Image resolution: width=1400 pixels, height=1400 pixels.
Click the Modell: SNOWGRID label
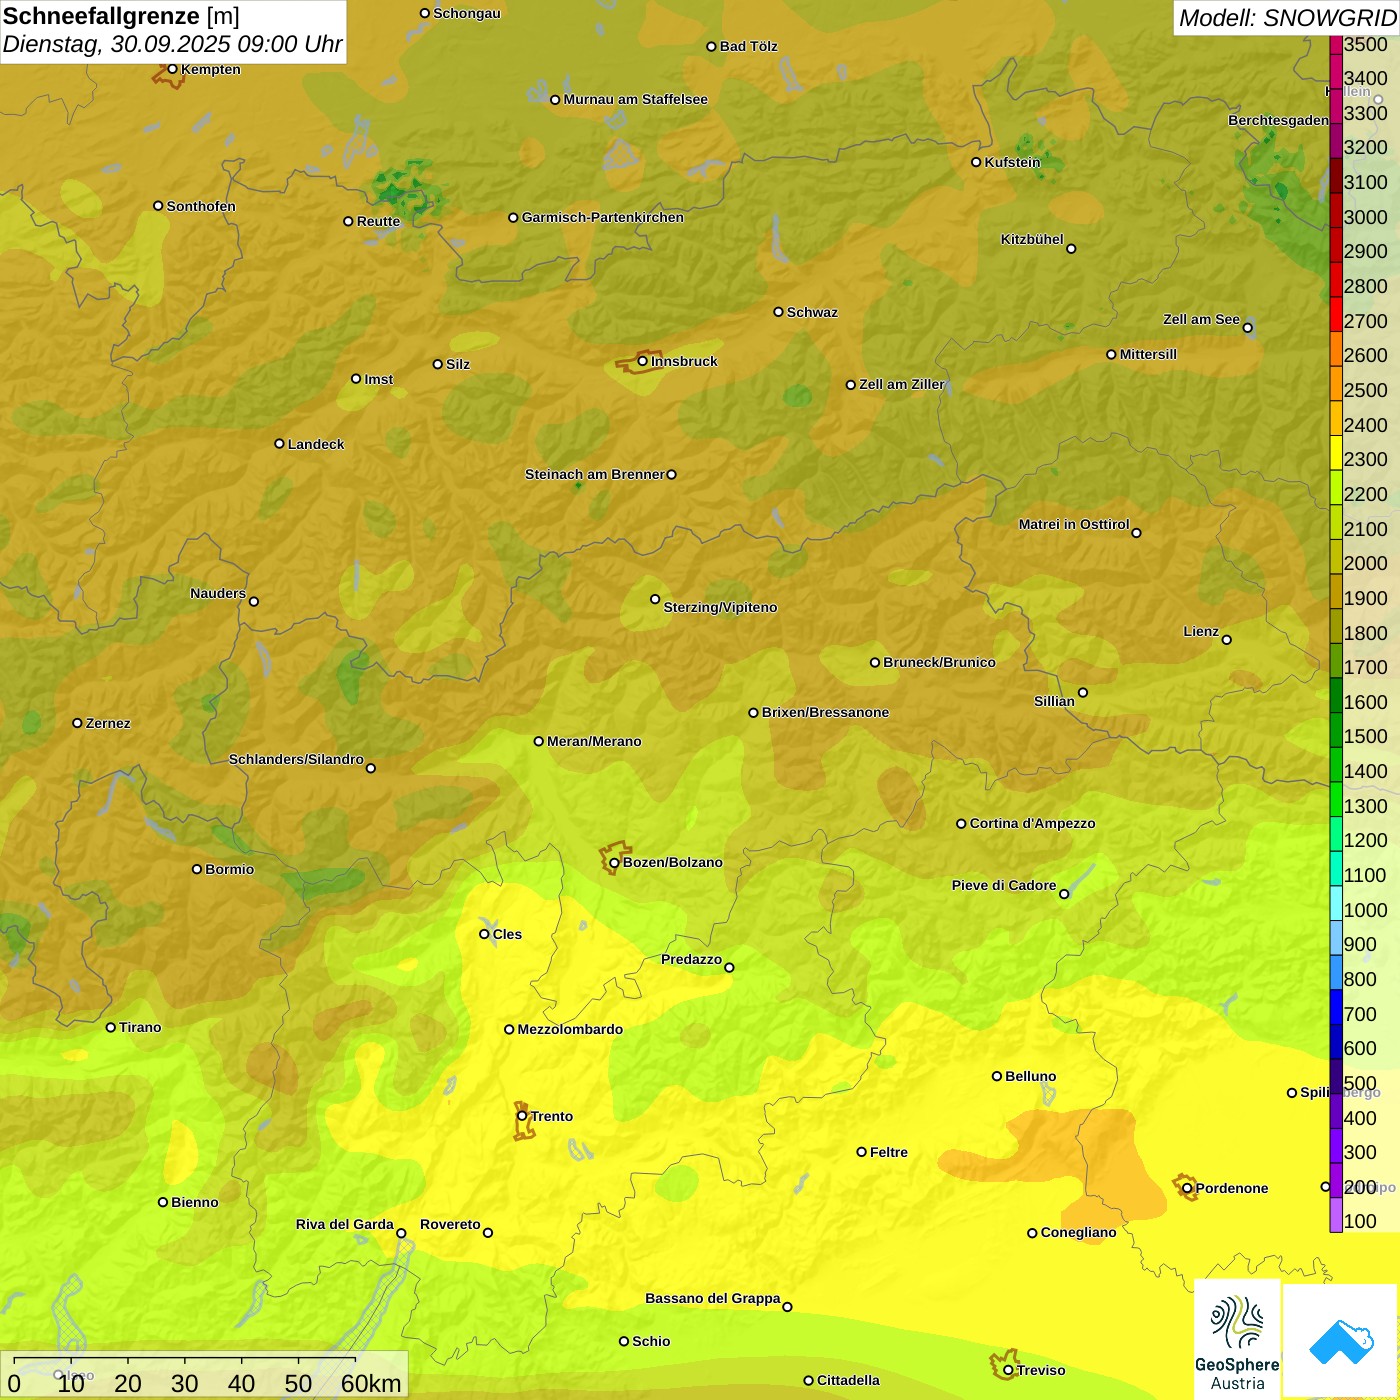coord(1287,18)
